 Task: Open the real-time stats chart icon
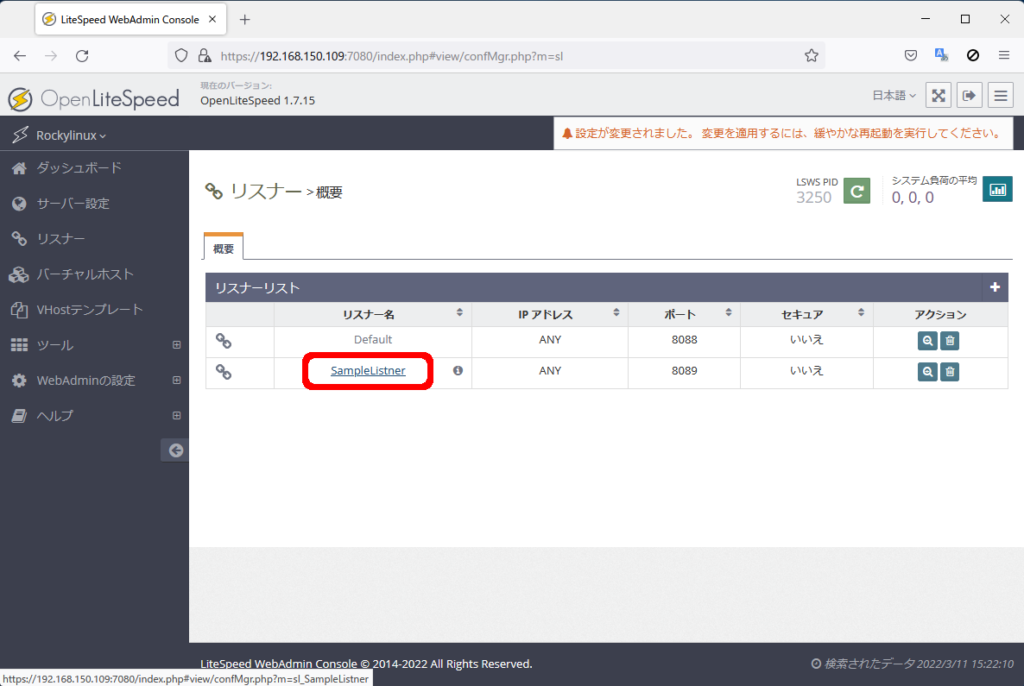(997, 189)
